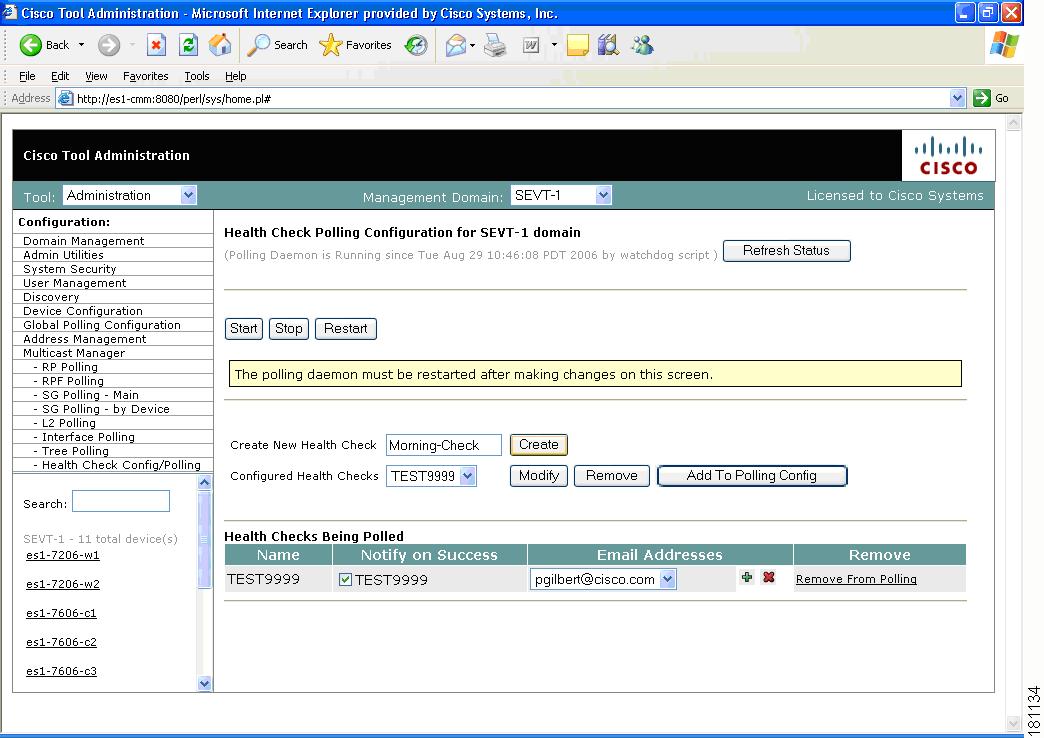Open device es1-7606-c2 link
The image size is (1044, 738).
point(61,643)
